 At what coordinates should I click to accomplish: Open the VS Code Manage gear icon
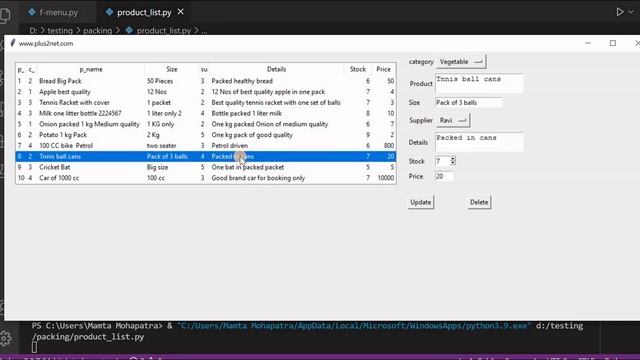coord(5,338)
